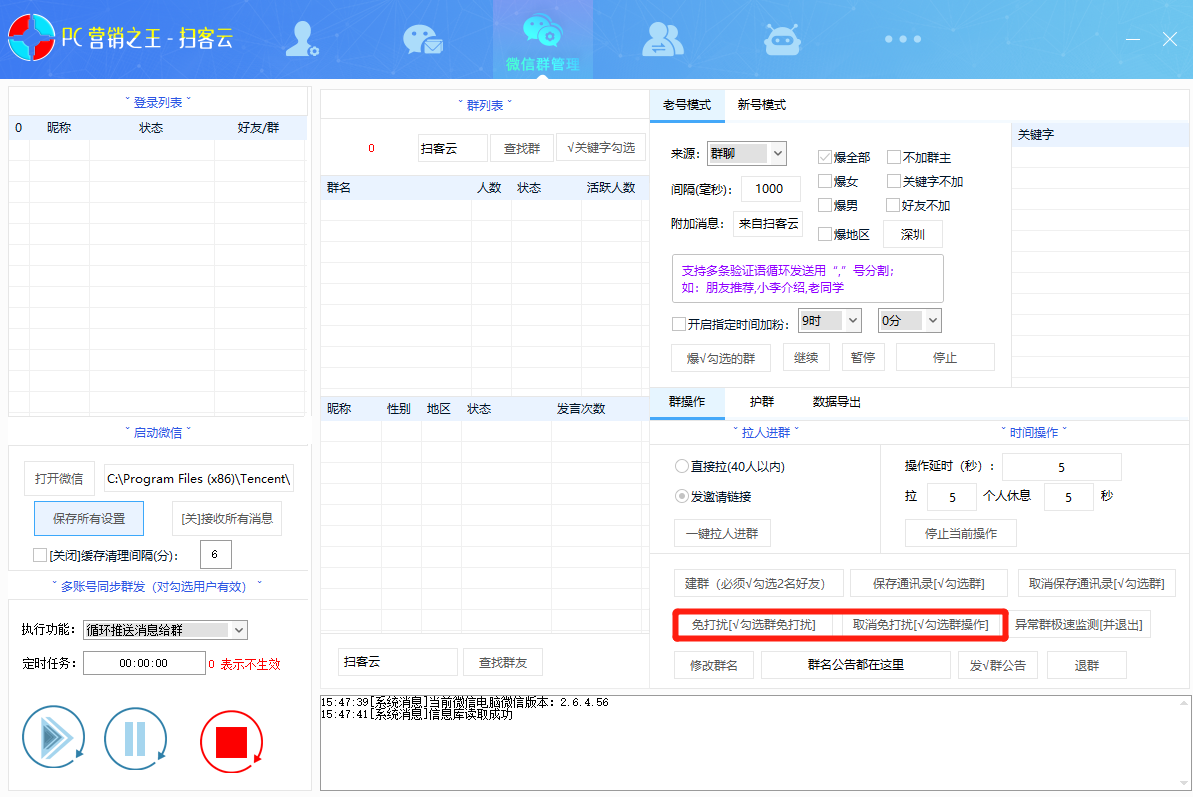Click the 活跃人数 column header
Image resolution: width=1193 pixels, height=797 pixels.
(x=611, y=188)
